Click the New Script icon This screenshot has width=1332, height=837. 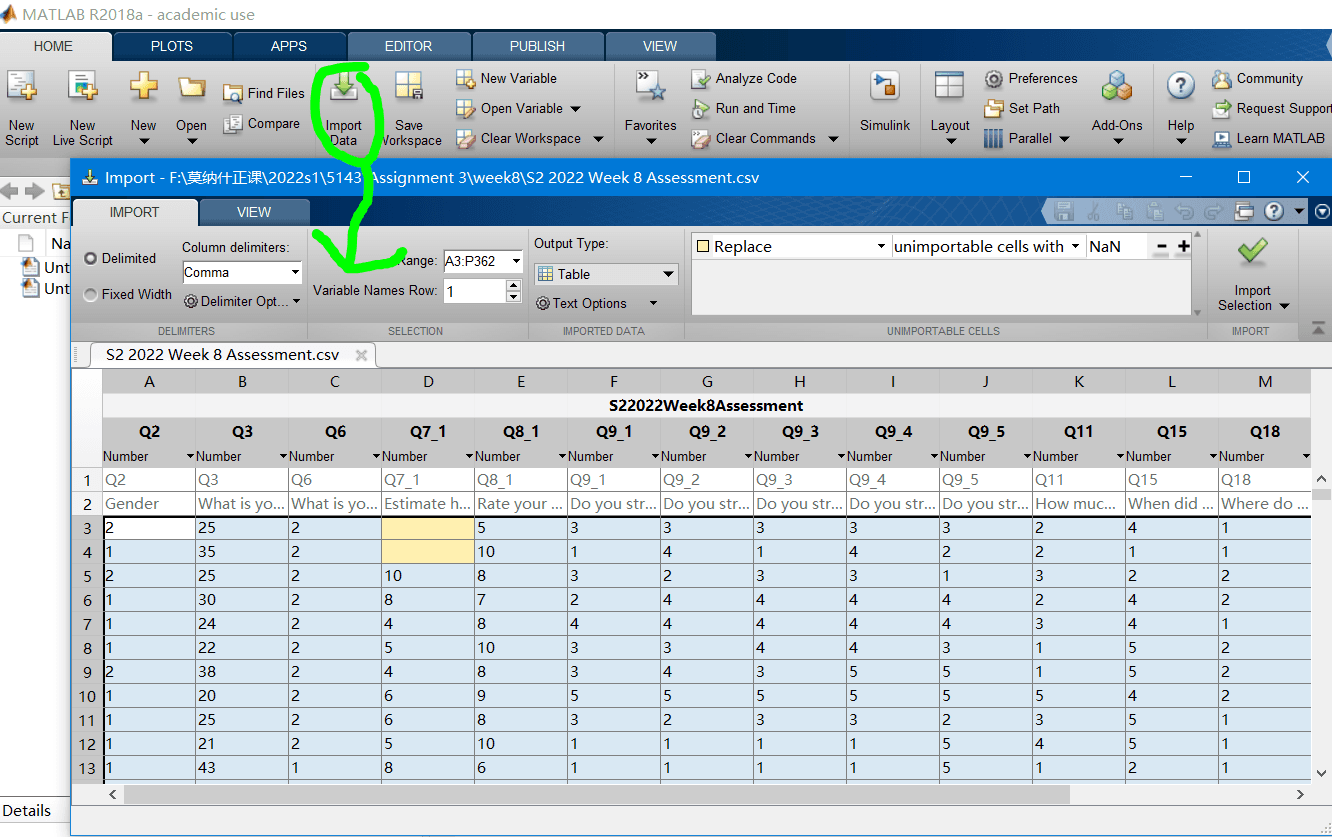(x=21, y=87)
